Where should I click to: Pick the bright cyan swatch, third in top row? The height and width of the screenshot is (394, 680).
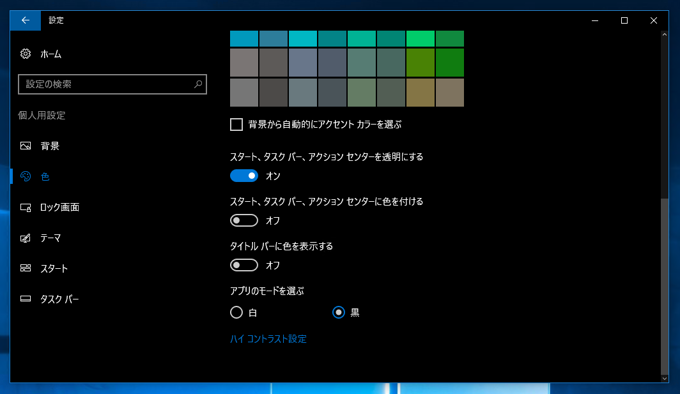(x=303, y=39)
